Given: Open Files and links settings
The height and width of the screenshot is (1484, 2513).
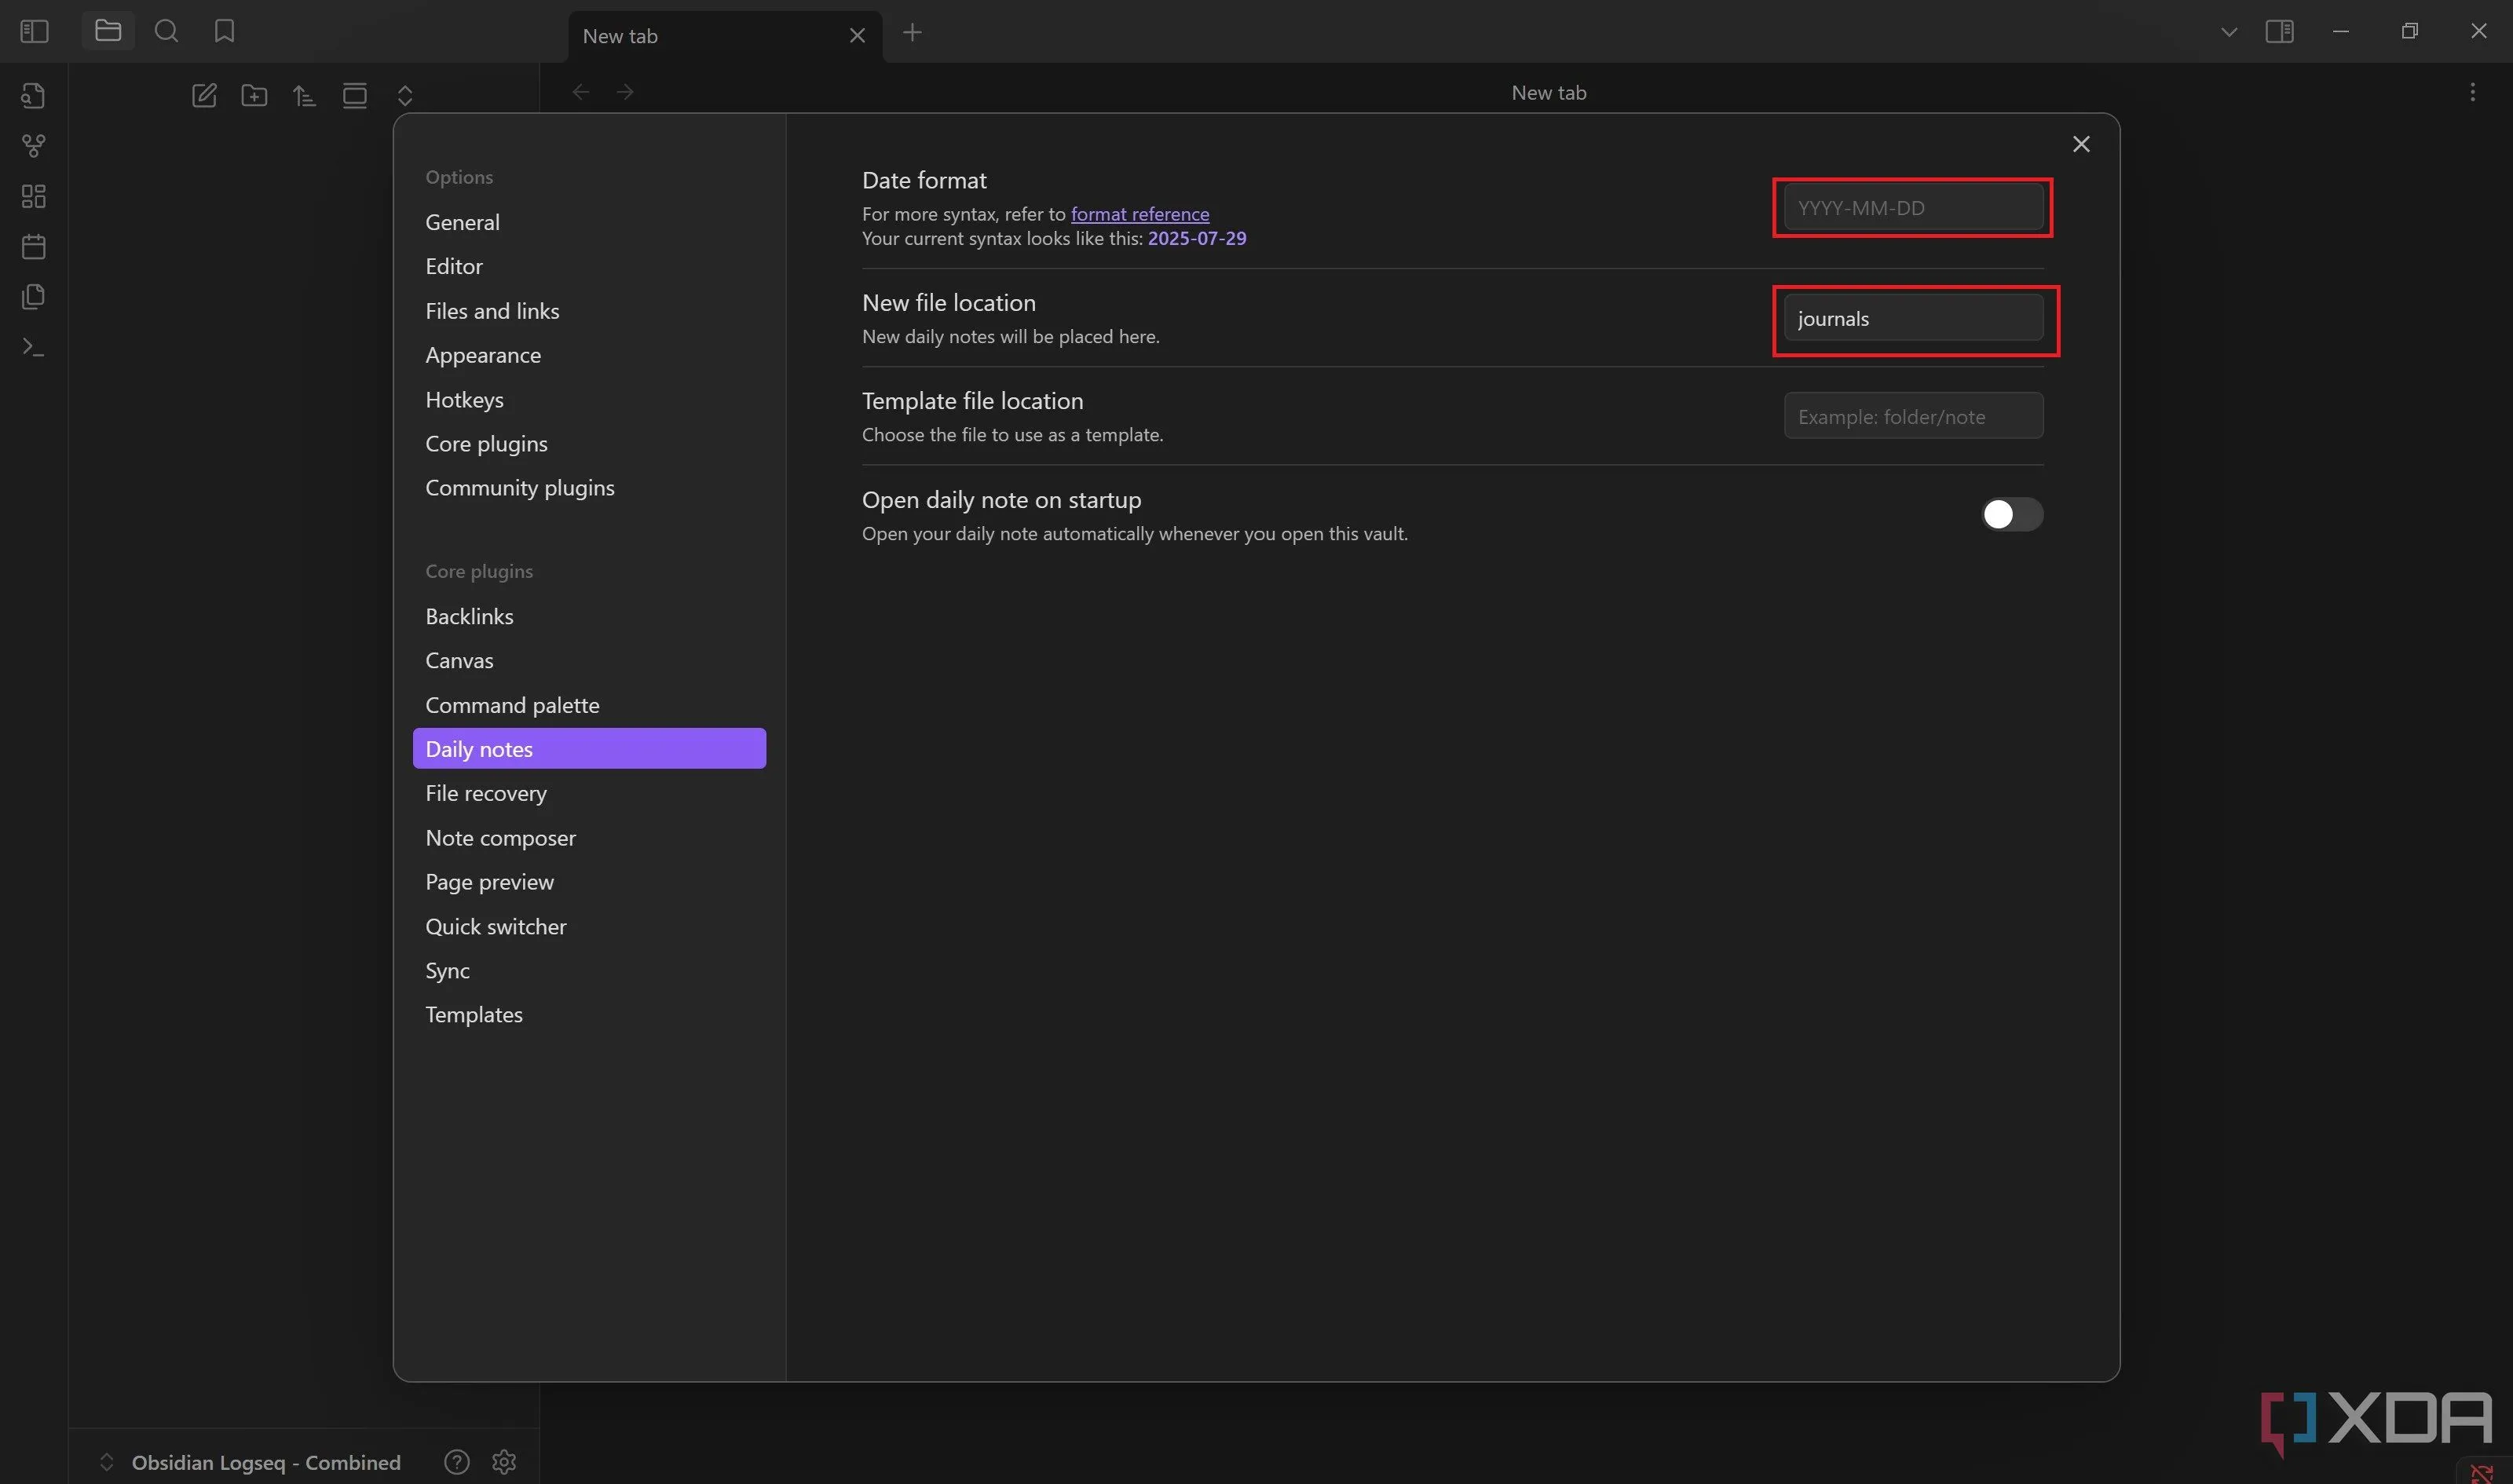Looking at the screenshot, I should click(x=589, y=311).
